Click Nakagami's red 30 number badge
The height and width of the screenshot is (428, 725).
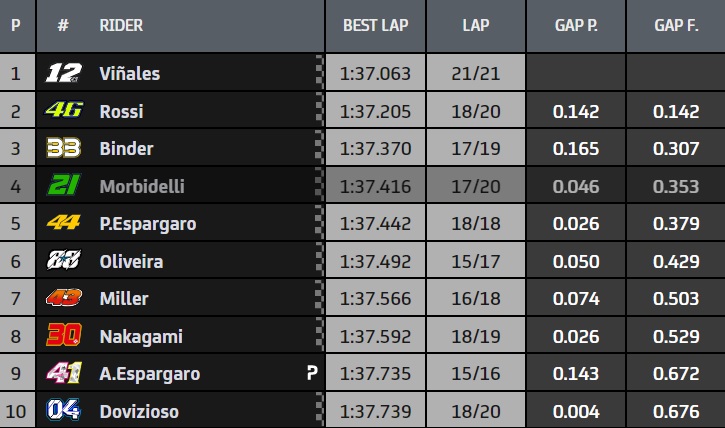coord(64,335)
